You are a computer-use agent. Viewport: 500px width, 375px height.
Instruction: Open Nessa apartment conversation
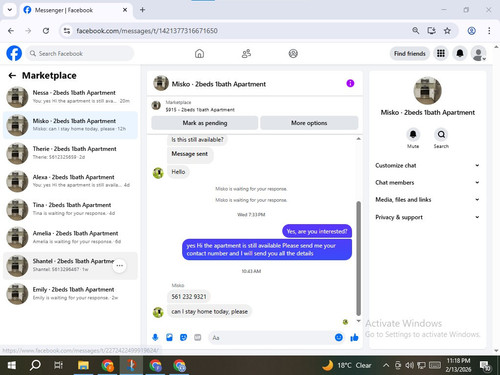click(70, 97)
